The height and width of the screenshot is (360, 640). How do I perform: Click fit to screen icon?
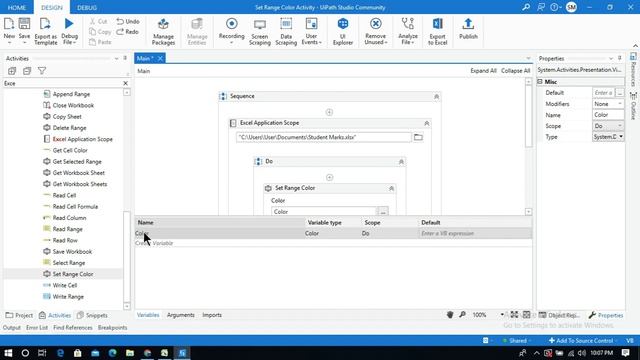pos(514,315)
